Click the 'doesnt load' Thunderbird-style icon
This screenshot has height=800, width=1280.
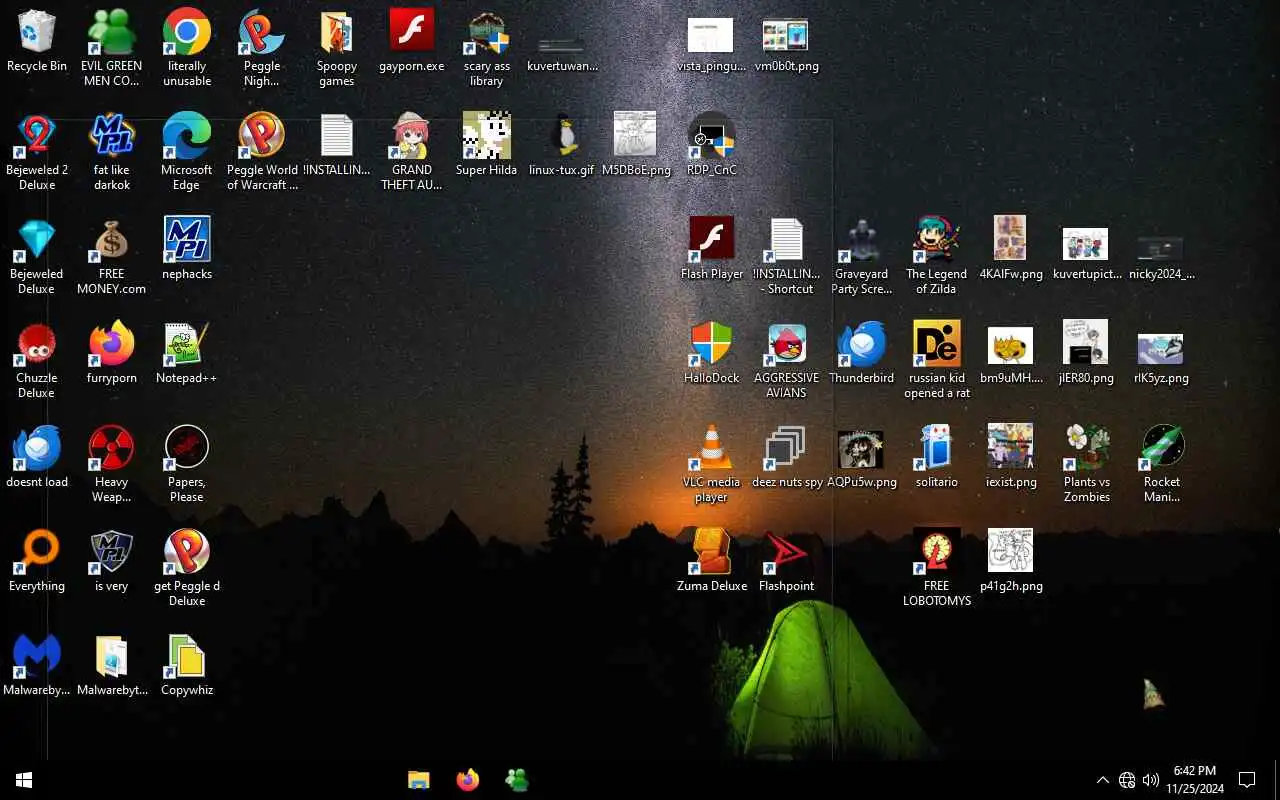coord(37,448)
